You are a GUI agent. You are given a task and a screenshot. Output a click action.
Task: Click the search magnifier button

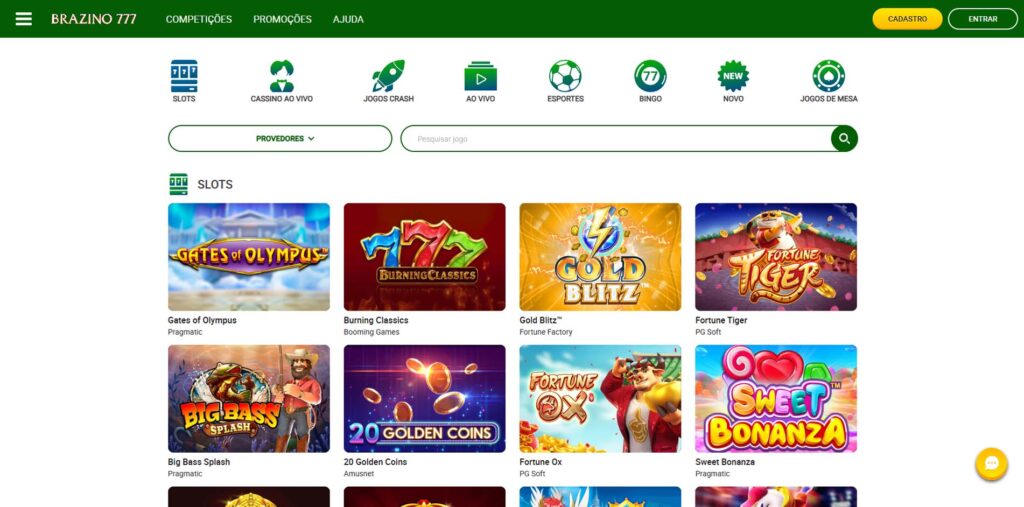point(844,139)
